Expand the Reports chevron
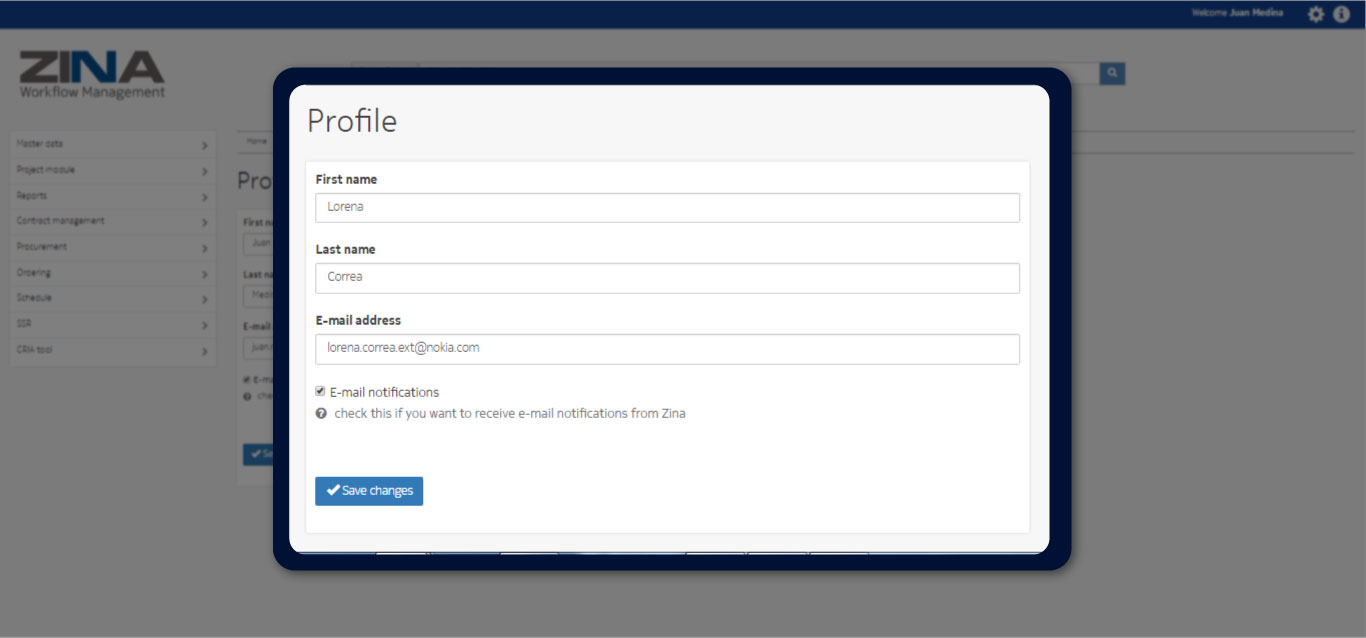The width and height of the screenshot is (1366, 638). click(204, 197)
